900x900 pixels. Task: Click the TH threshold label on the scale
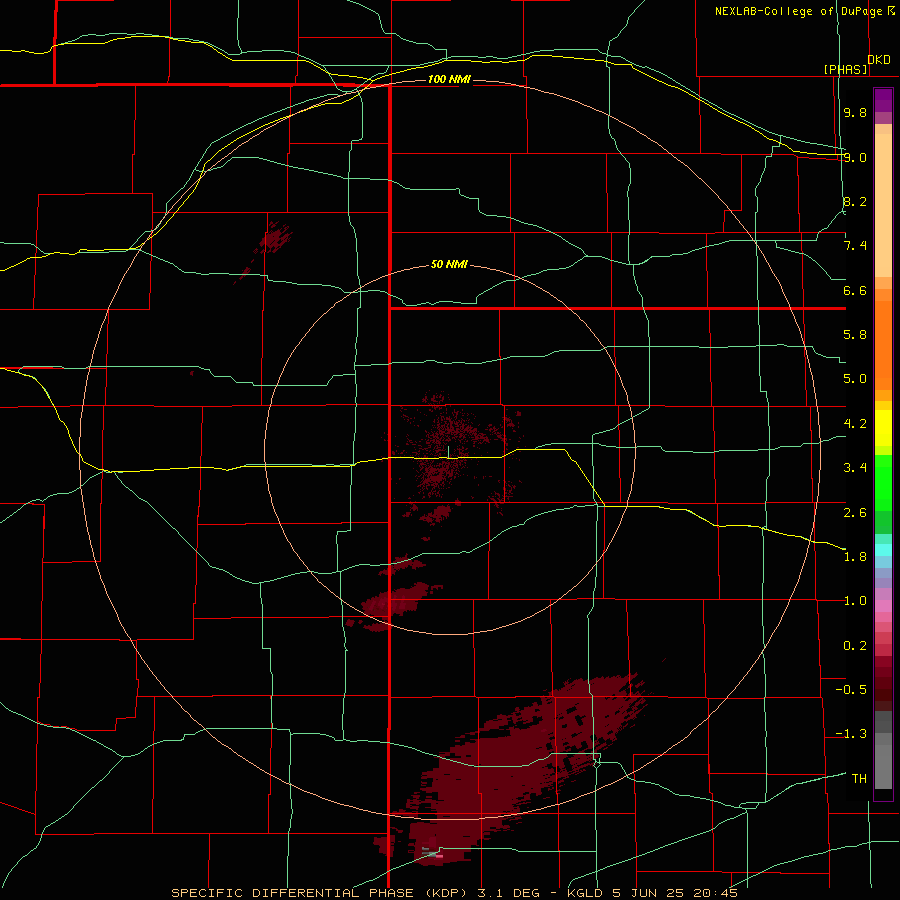[x=859, y=779]
